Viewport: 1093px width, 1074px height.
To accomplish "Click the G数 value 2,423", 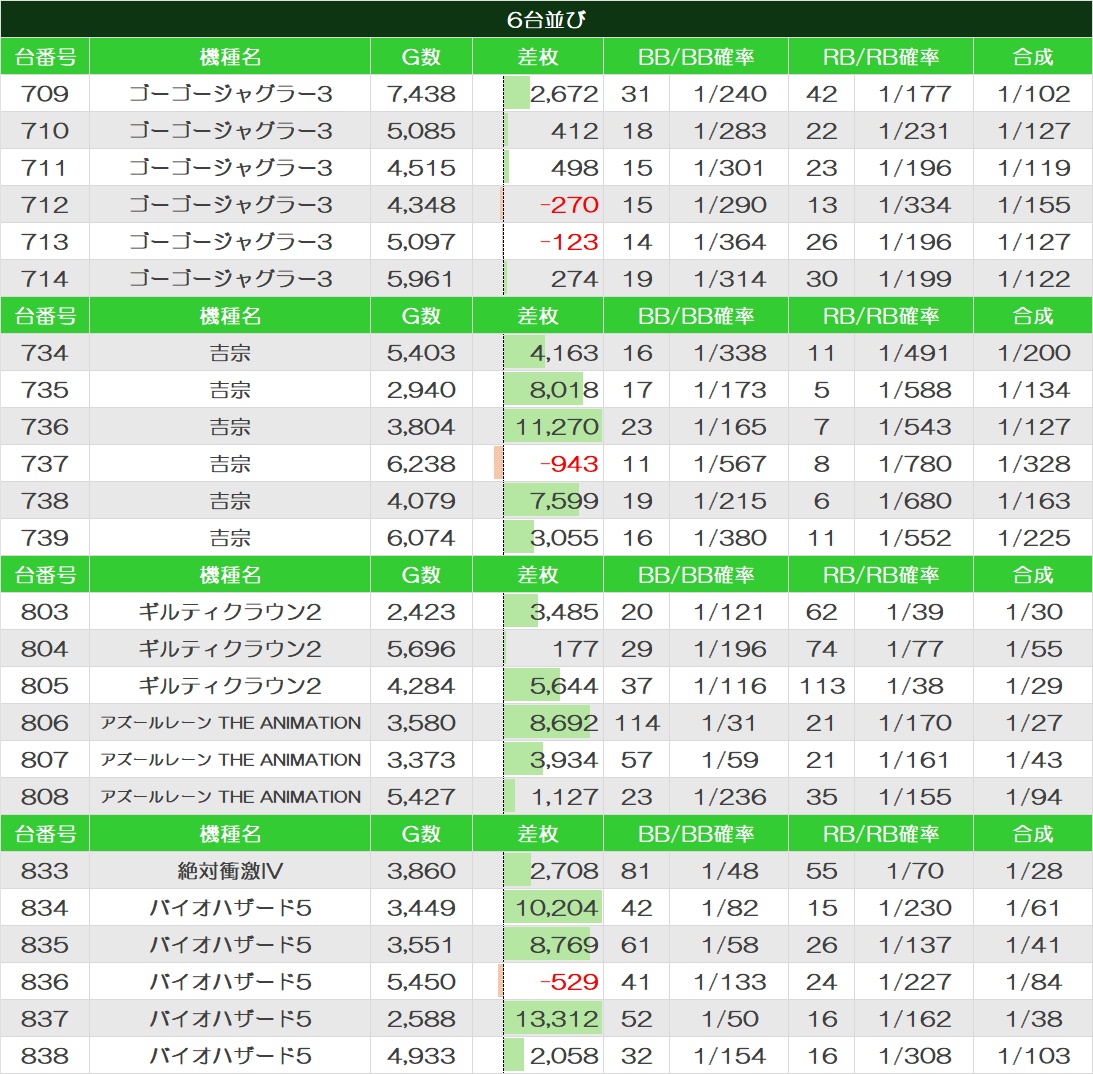I will coord(421,611).
